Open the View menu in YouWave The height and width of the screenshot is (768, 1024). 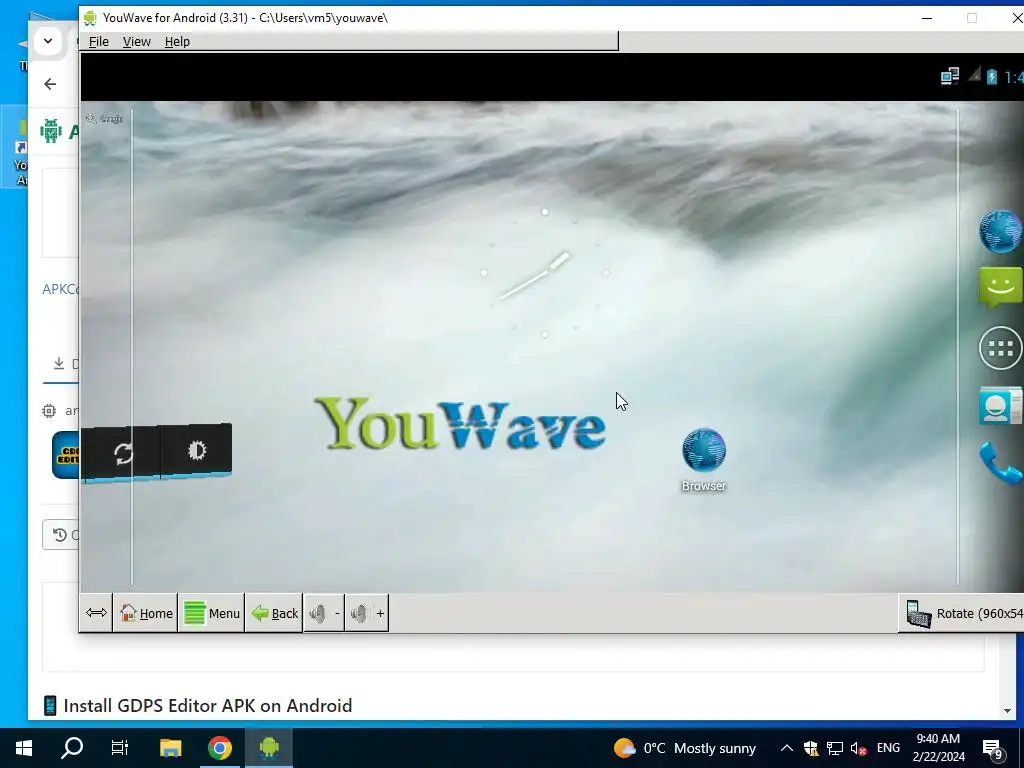(x=136, y=42)
